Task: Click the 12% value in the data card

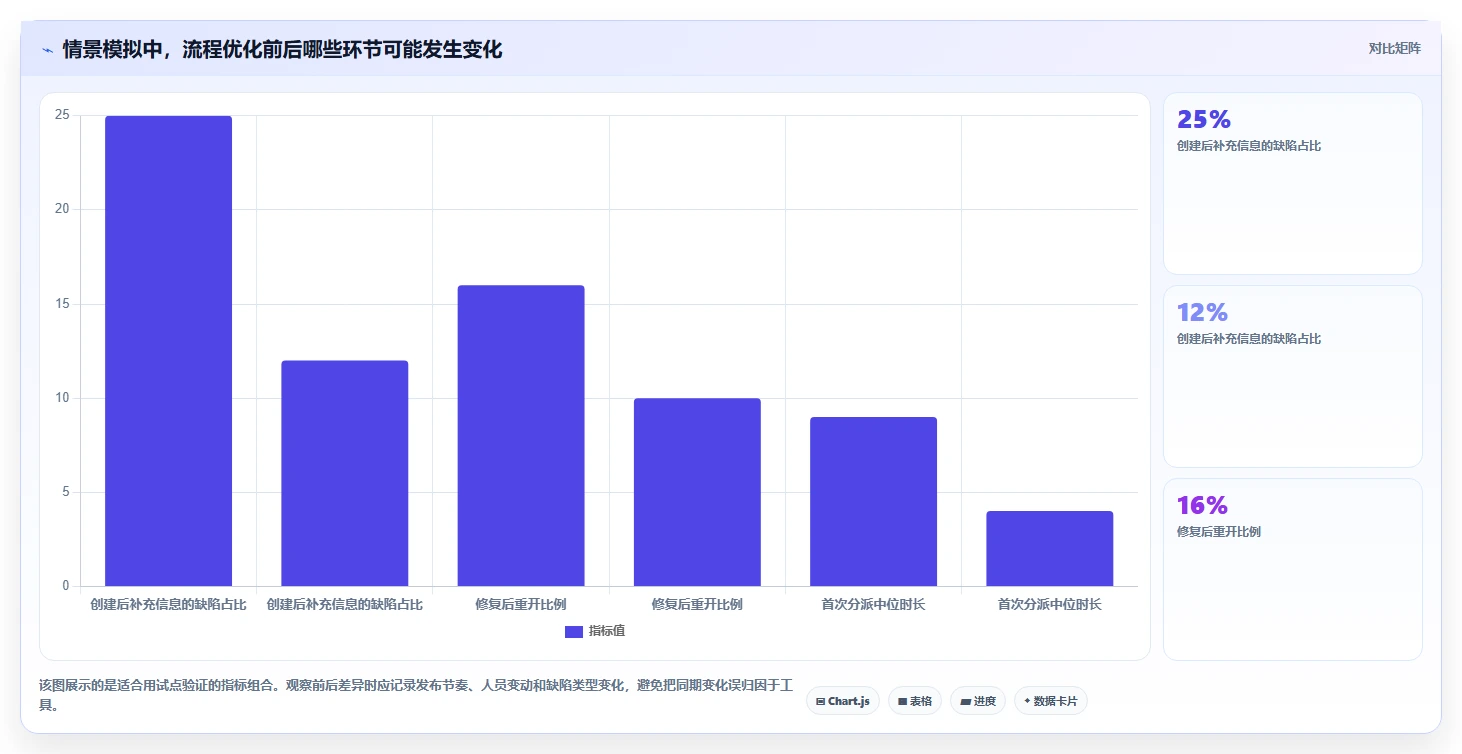Action: tap(1202, 312)
